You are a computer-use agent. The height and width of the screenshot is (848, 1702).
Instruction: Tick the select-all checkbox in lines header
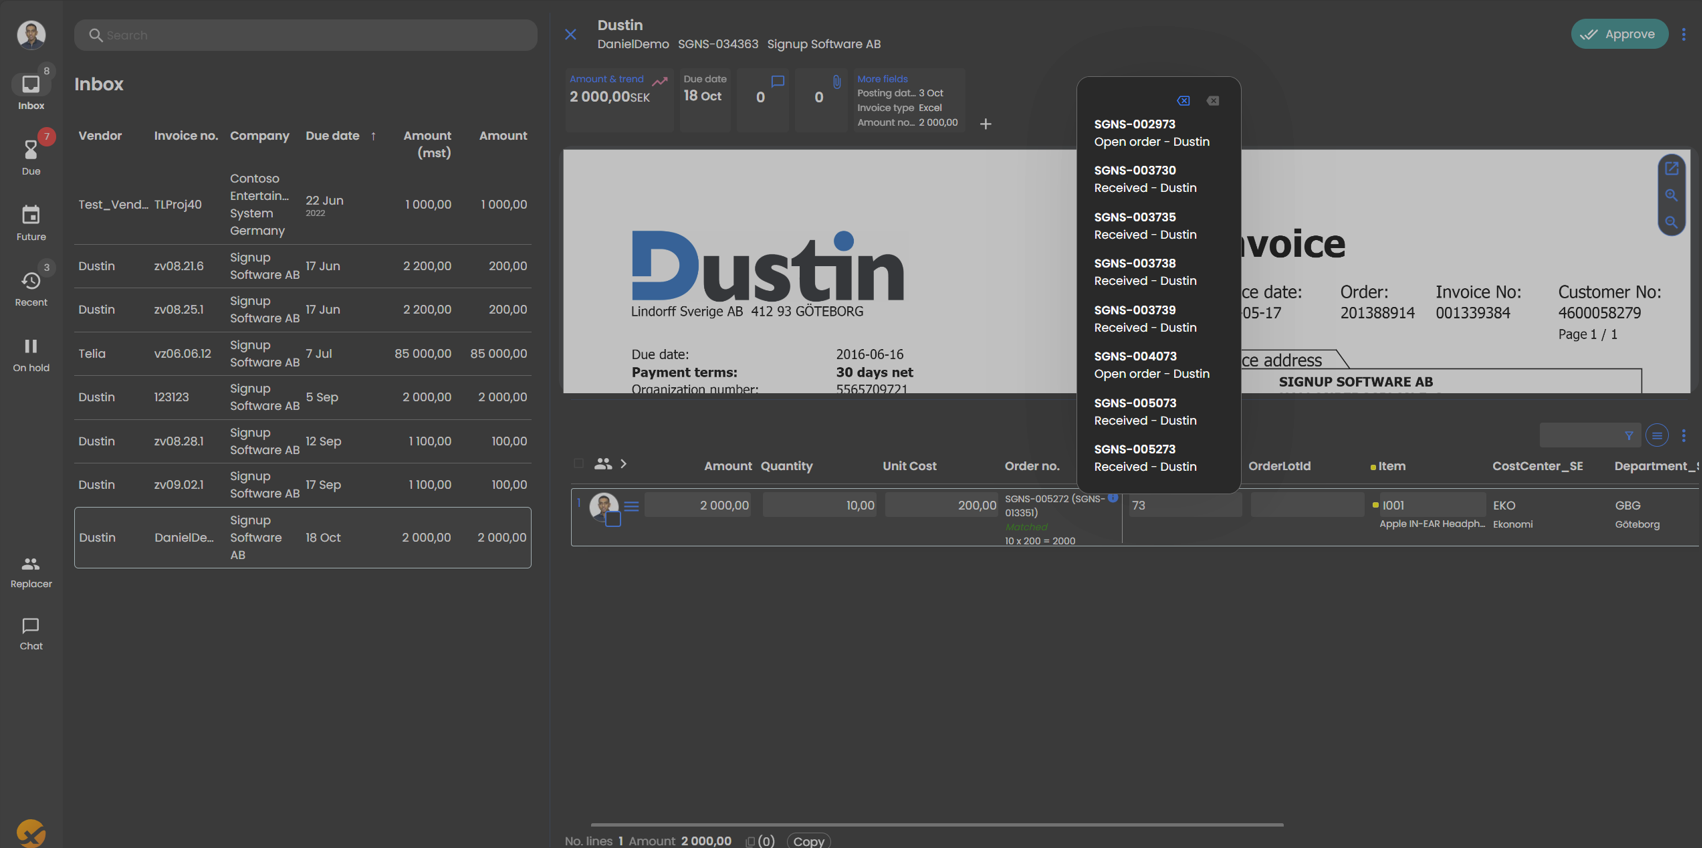(579, 464)
